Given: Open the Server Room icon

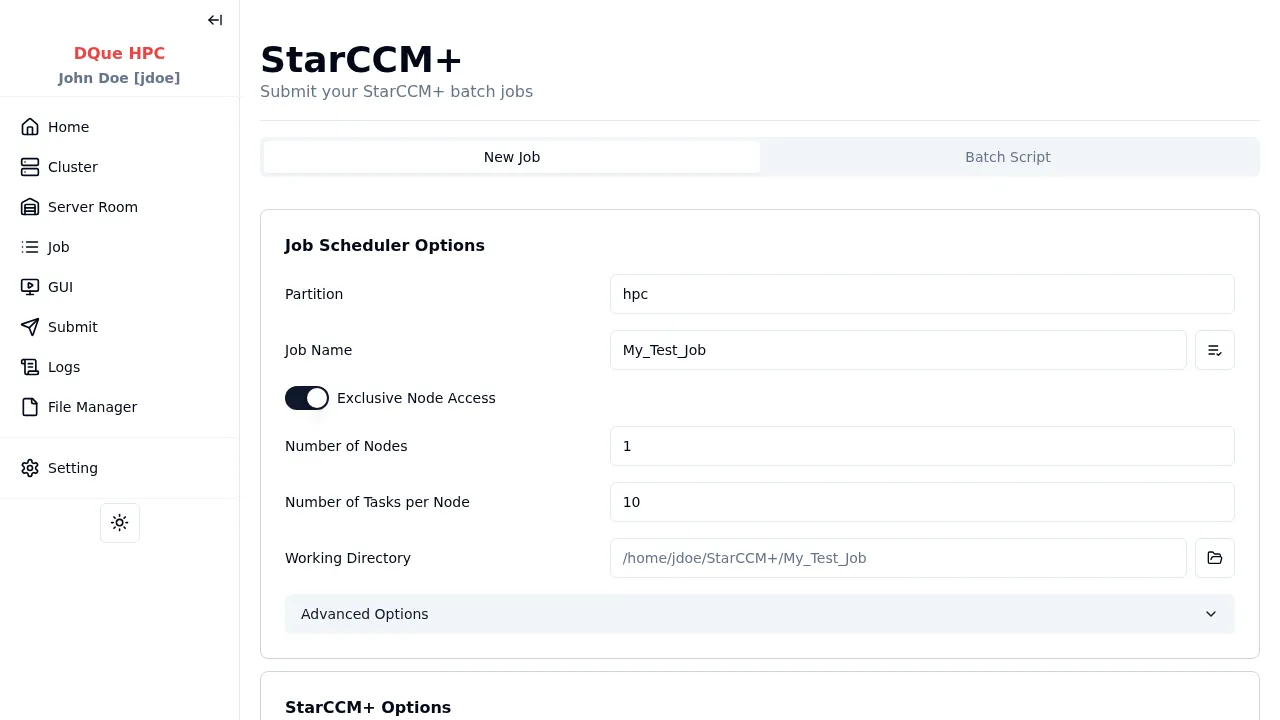Looking at the screenshot, I should tap(30, 207).
